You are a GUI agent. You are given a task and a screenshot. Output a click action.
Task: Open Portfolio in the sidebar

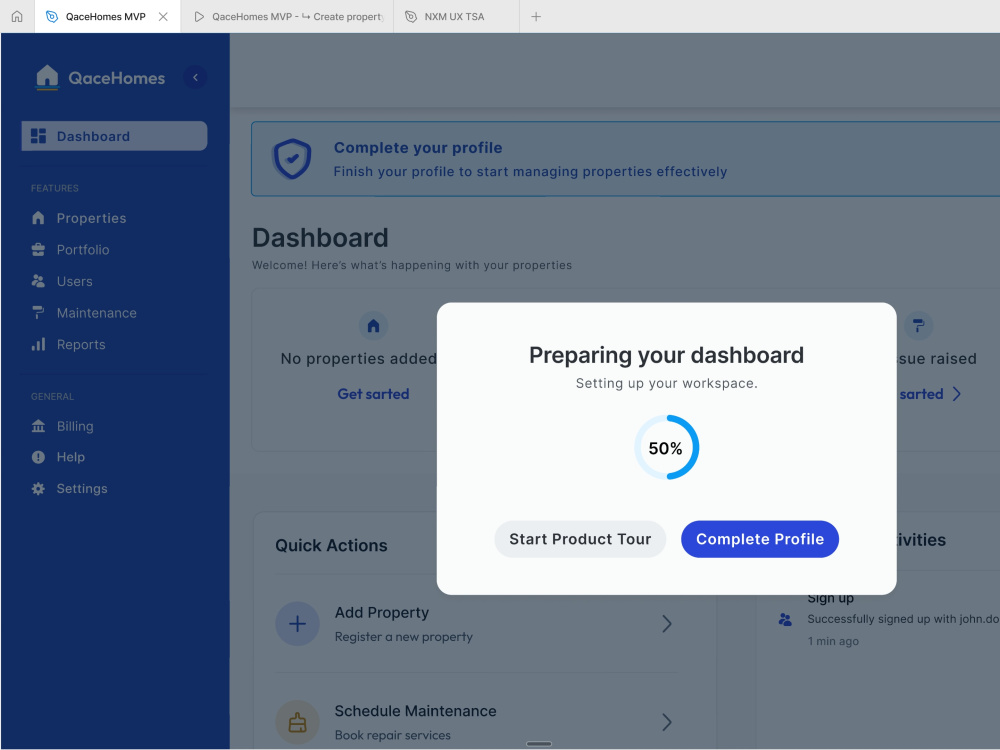(83, 250)
